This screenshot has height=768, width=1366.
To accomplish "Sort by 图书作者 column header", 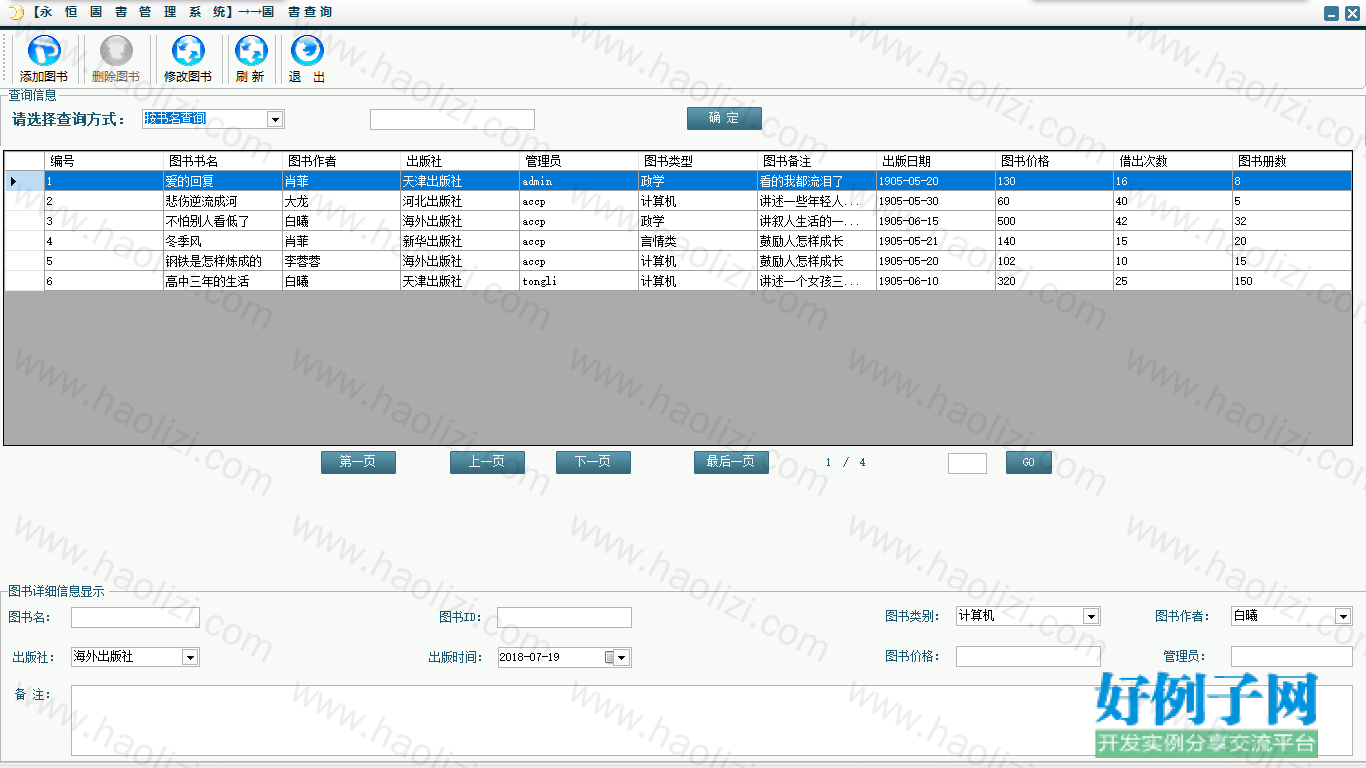I will [x=342, y=161].
